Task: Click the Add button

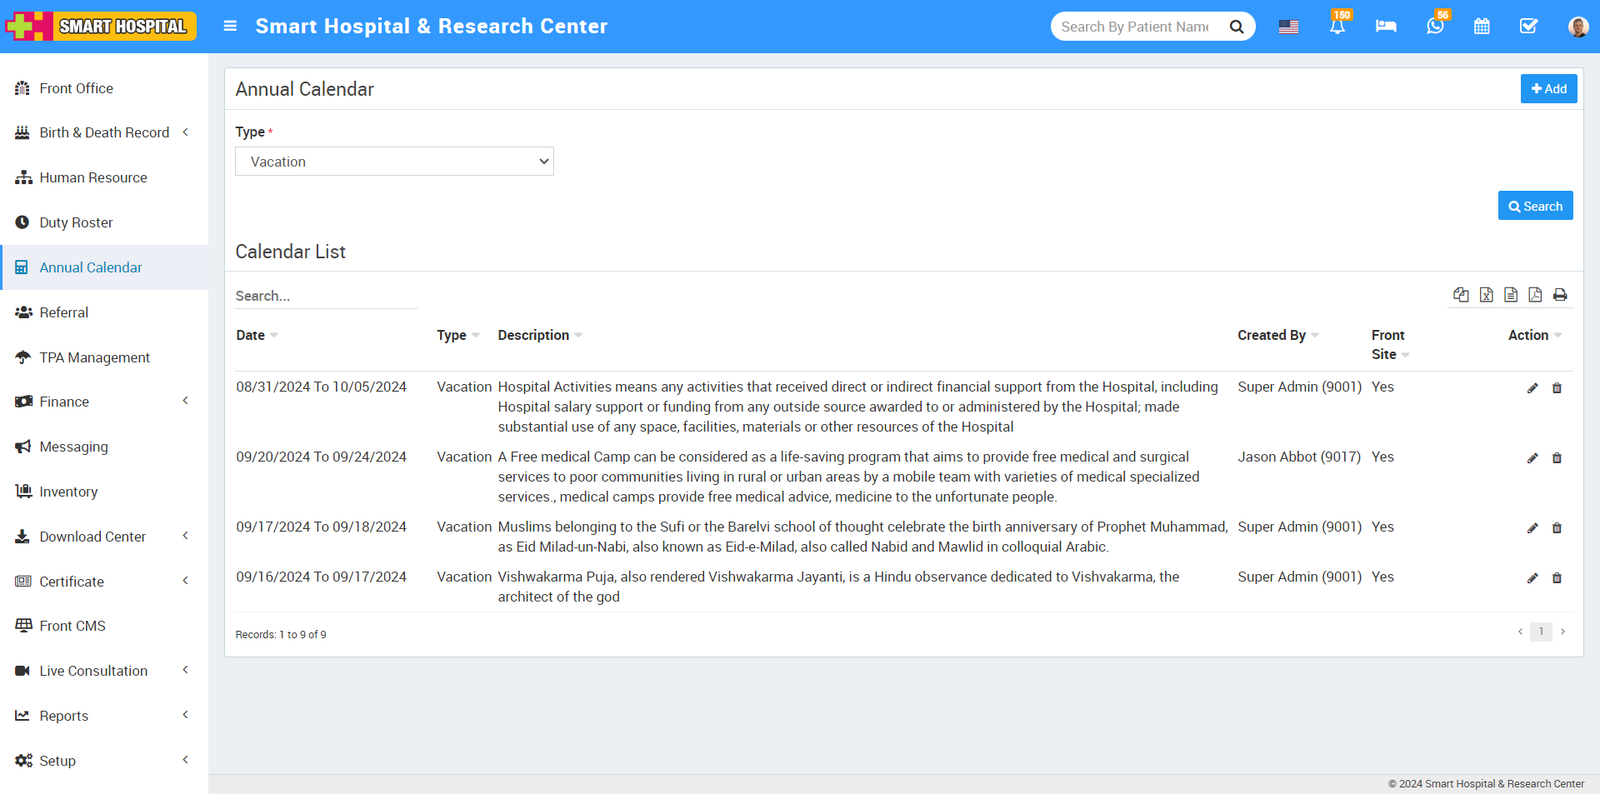Action: click(1548, 89)
